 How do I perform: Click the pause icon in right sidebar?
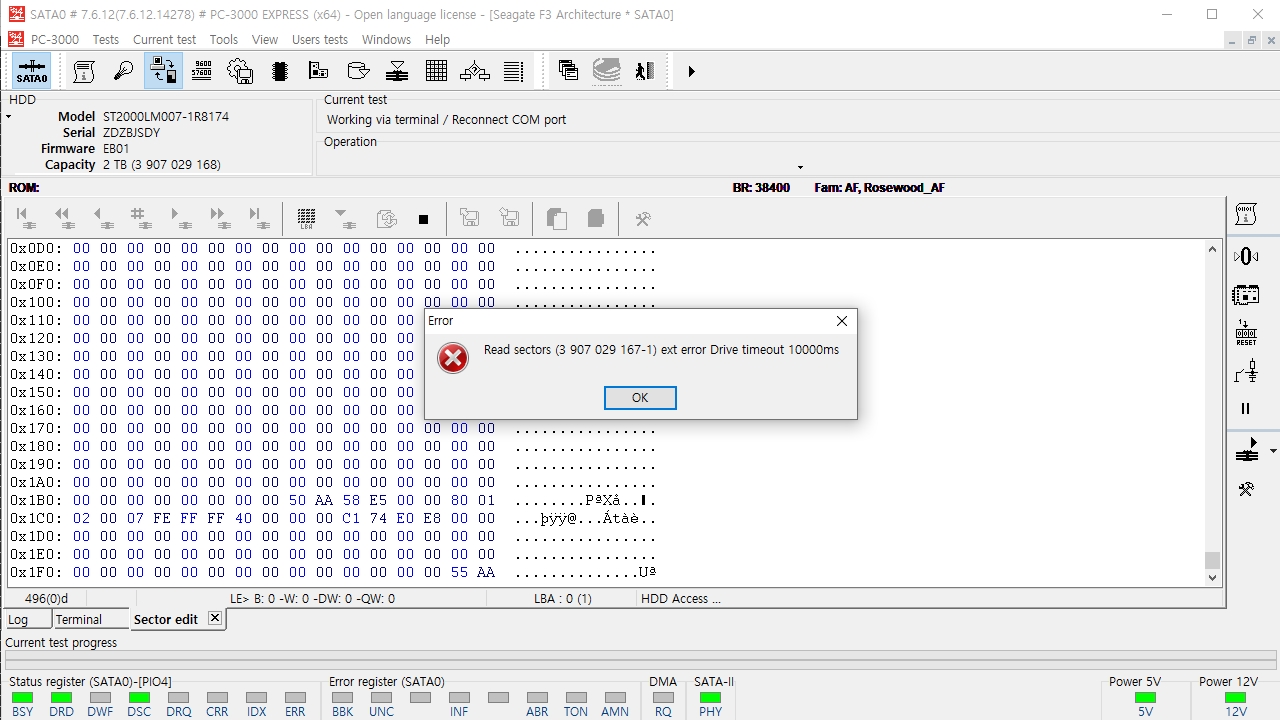[x=1246, y=408]
